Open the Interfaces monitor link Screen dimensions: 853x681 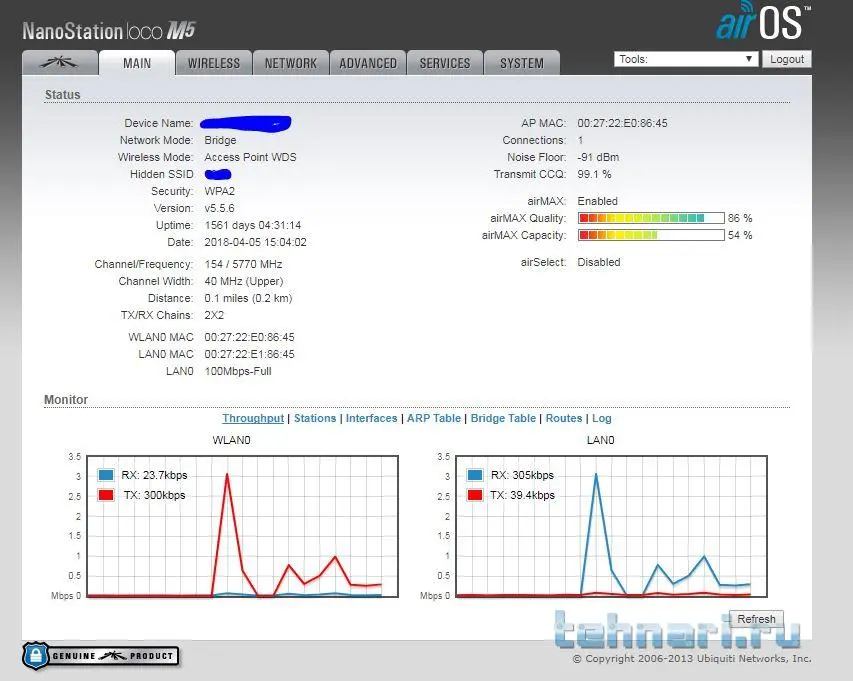[372, 418]
